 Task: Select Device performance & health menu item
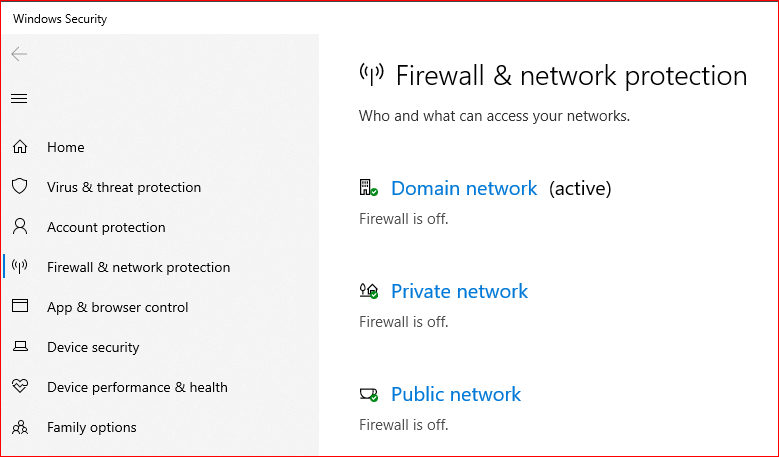click(x=137, y=387)
